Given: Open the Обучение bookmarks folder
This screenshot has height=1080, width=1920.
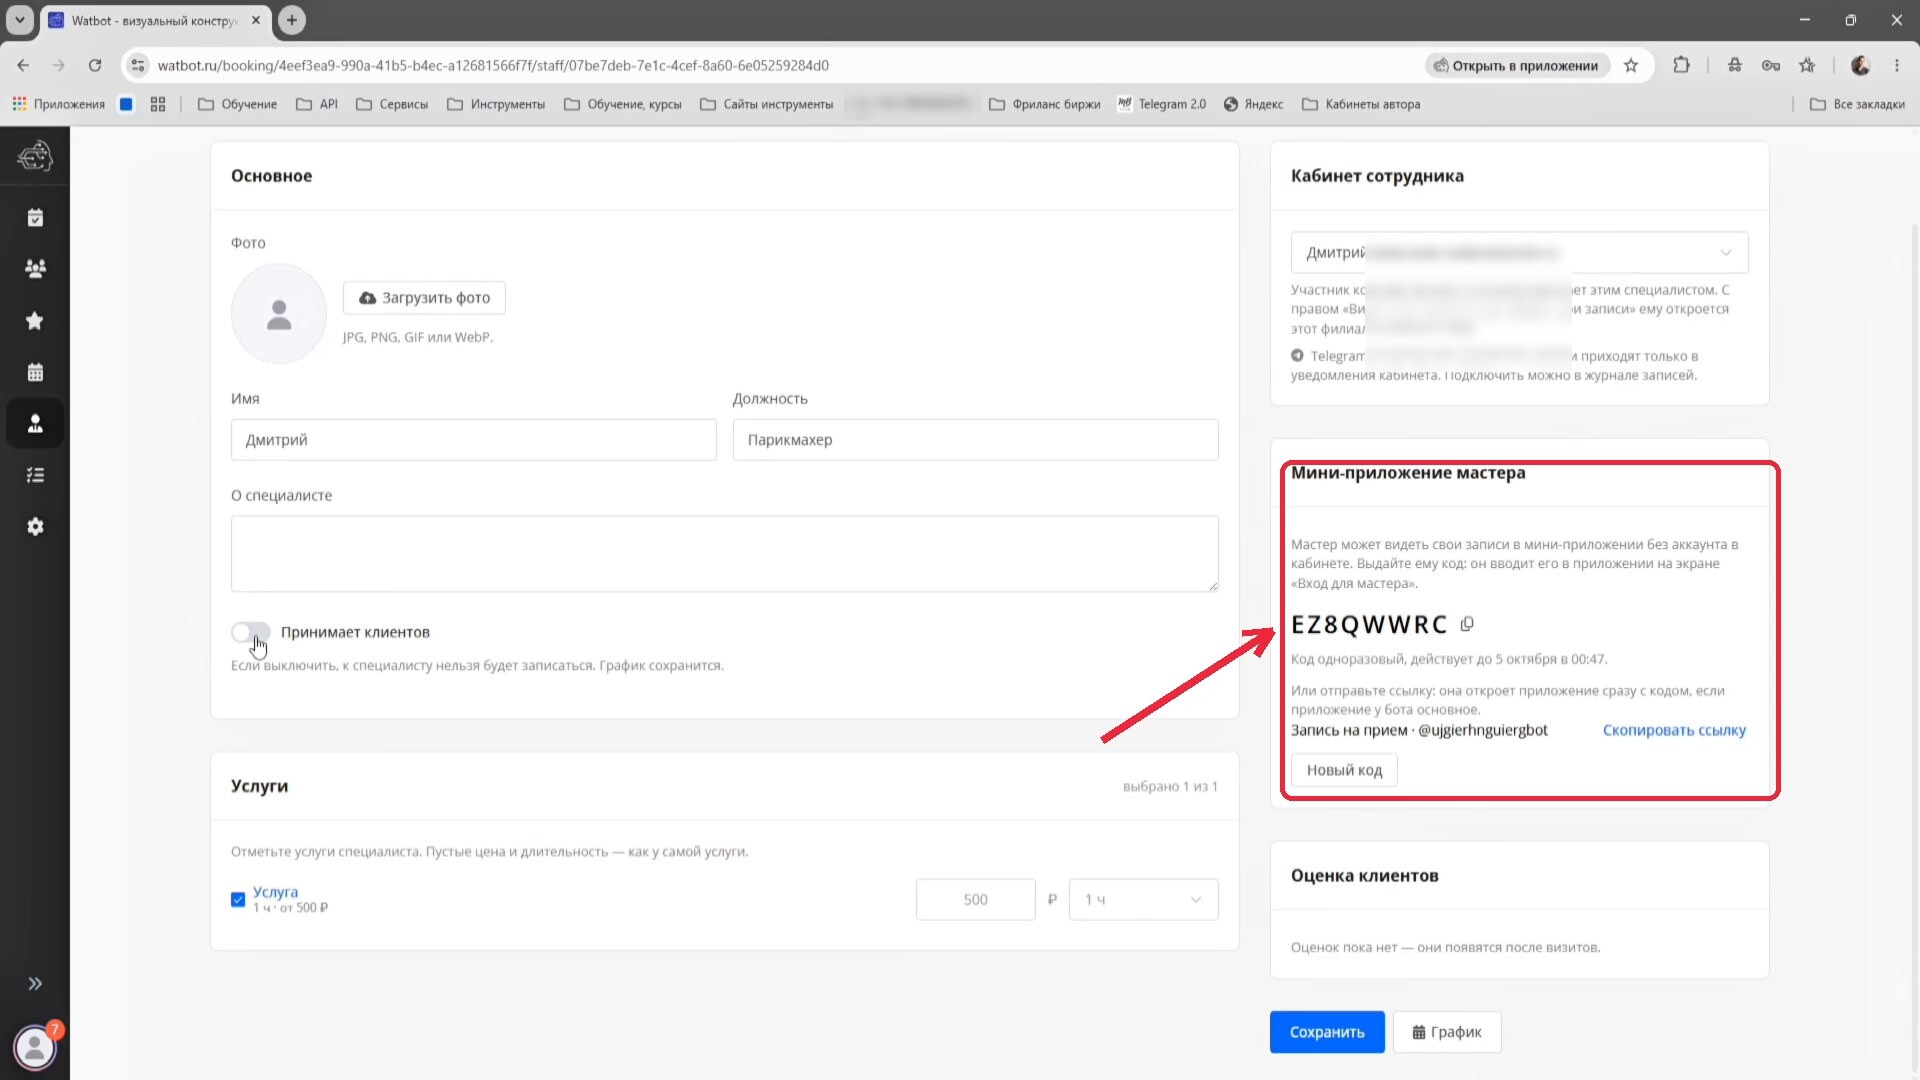Looking at the screenshot, I should coord(238,104).
